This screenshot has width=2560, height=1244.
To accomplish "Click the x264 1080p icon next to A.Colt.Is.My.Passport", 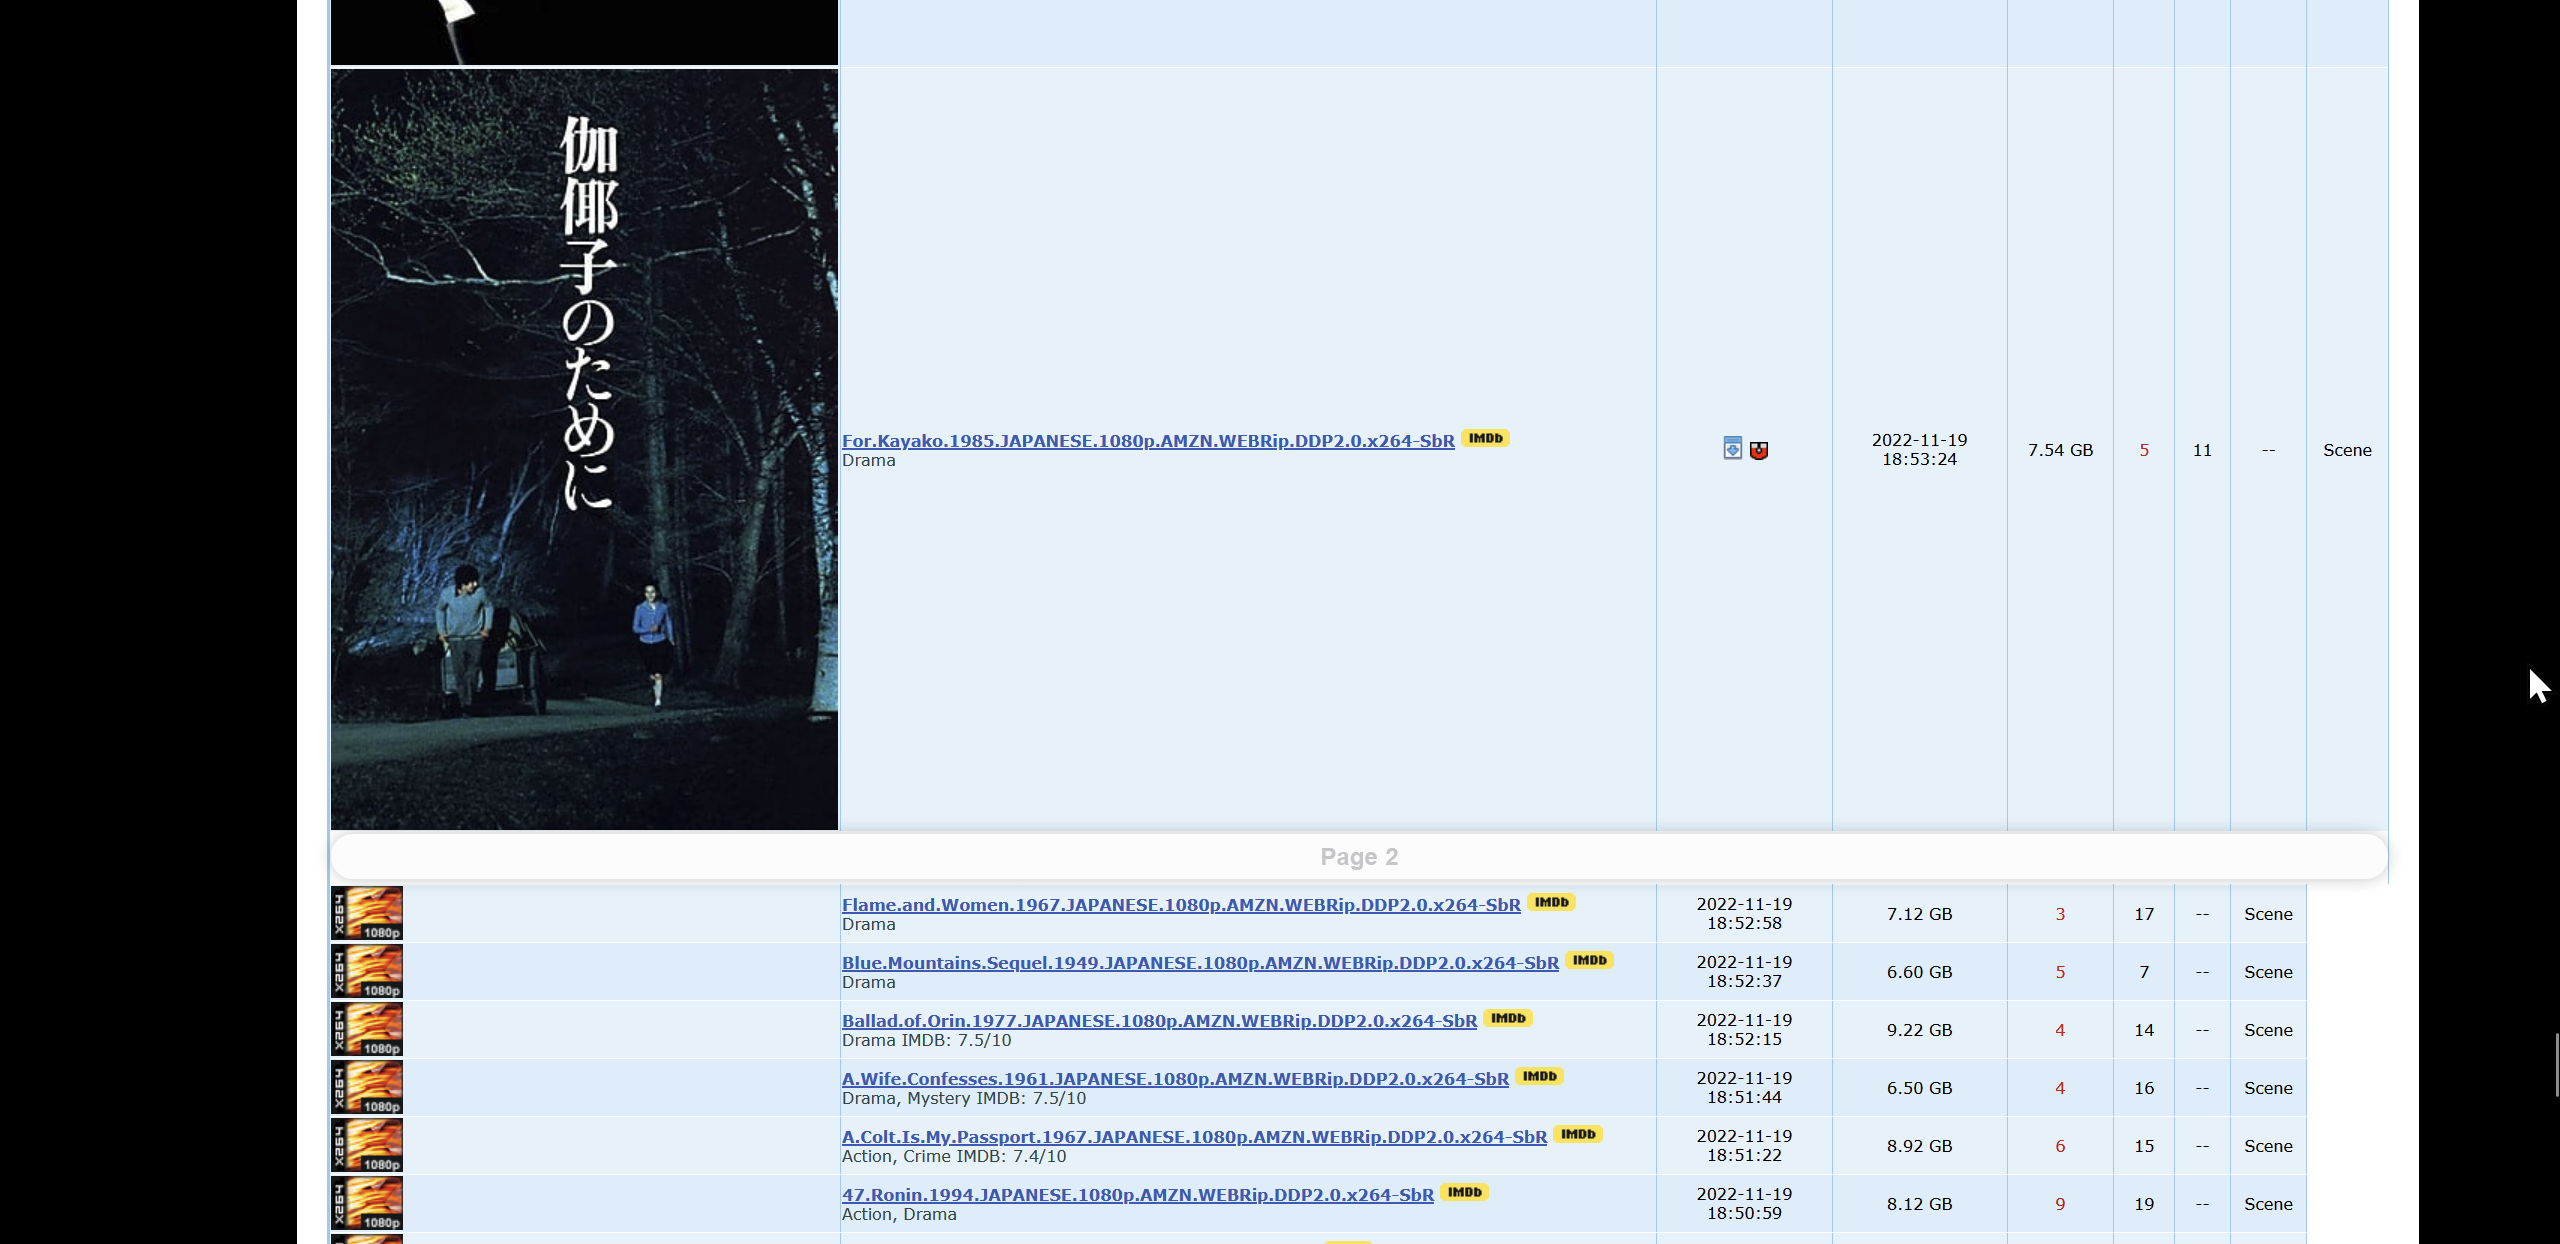I will coord(366,1146).
